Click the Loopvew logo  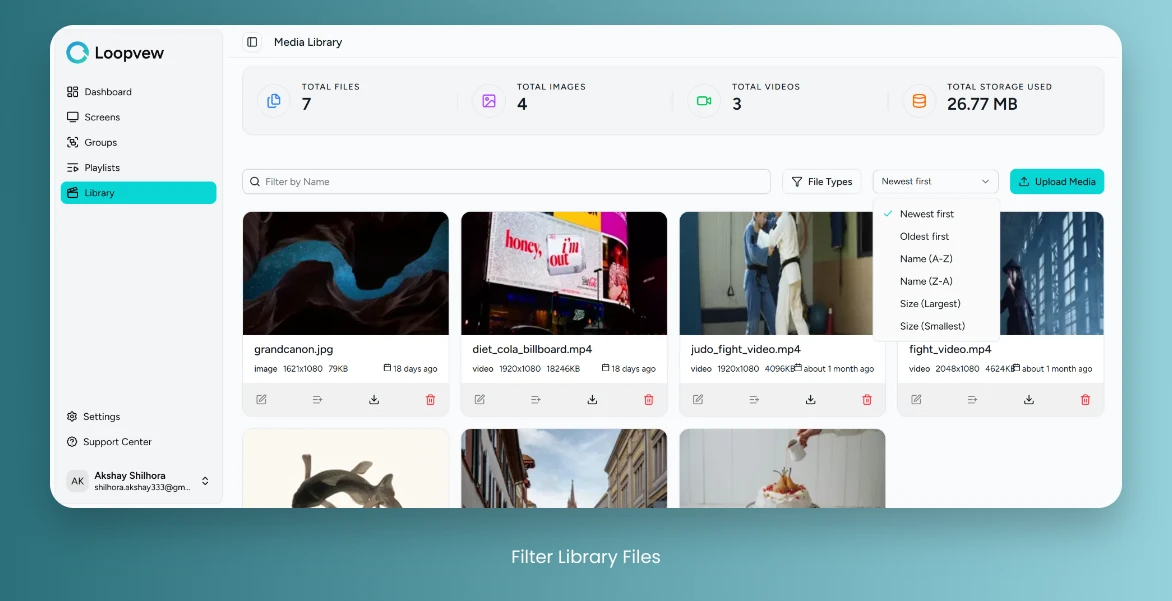pyautogui.click(x=115, y=52)
